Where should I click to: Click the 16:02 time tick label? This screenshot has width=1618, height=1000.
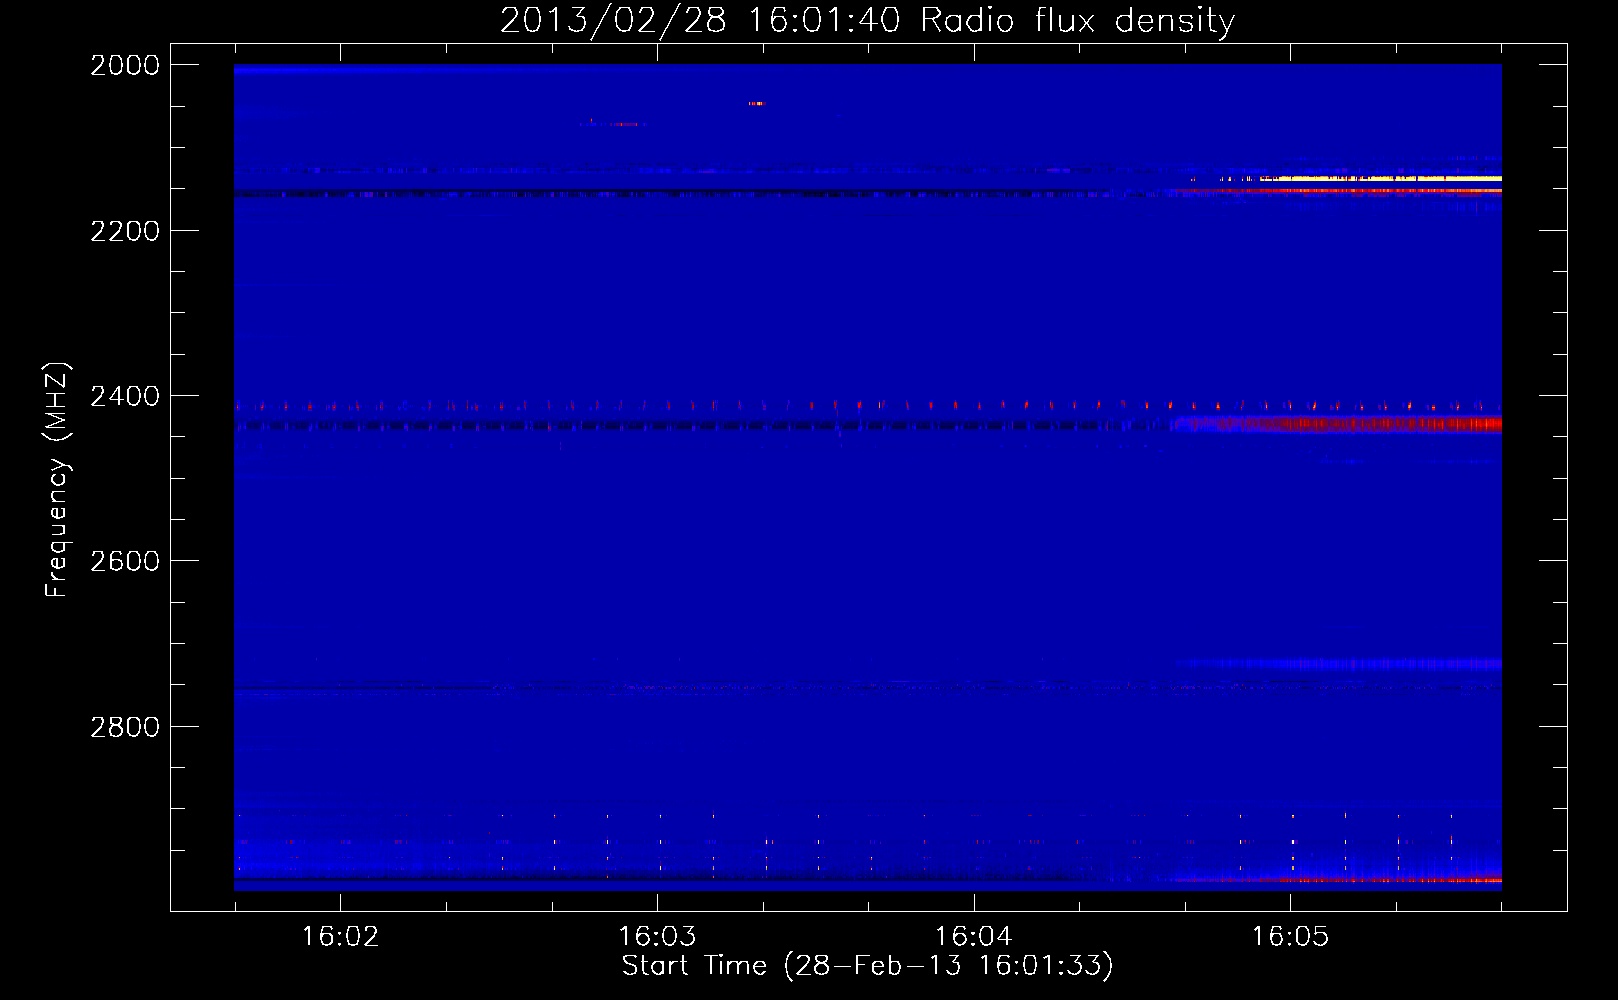[x=340, y=936]
